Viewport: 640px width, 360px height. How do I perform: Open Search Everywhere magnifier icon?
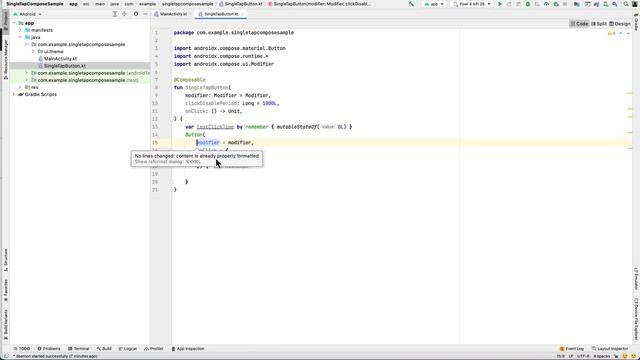[x=626, y=4]
